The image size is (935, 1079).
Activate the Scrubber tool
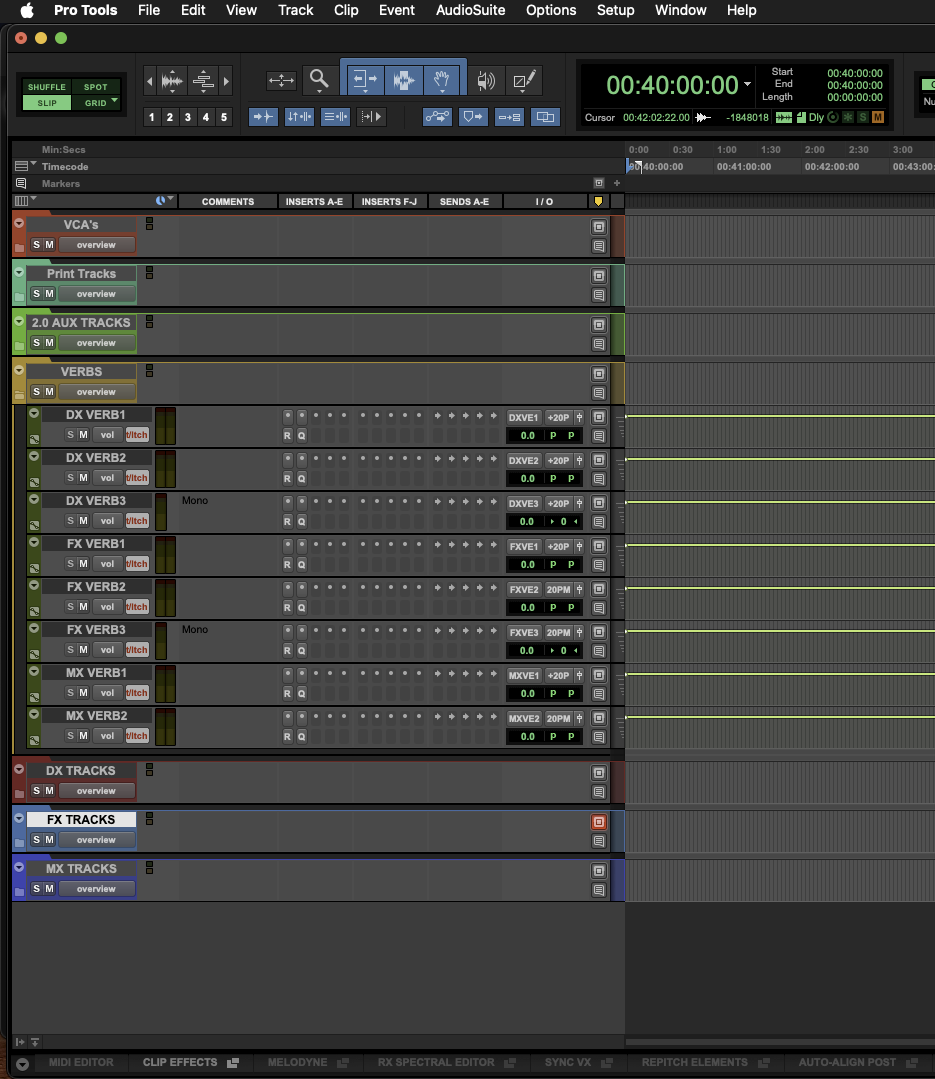[x=487, y=80]
